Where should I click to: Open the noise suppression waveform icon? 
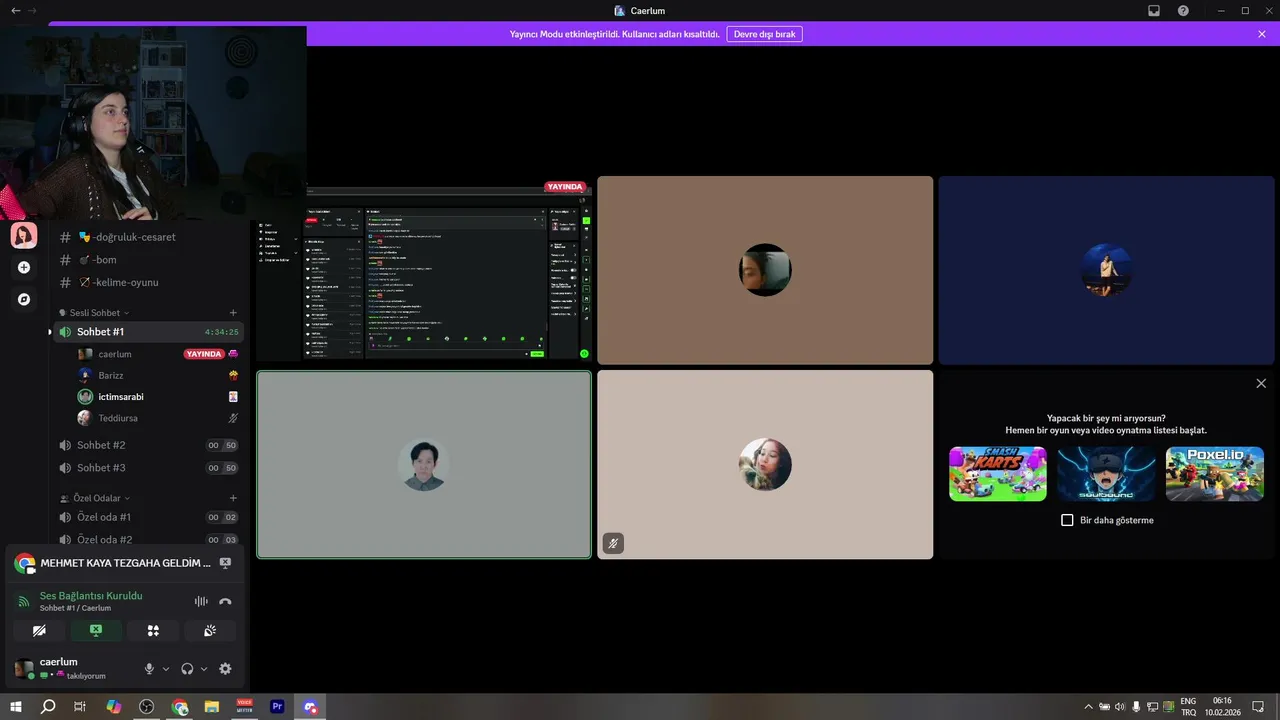[201, 601]
